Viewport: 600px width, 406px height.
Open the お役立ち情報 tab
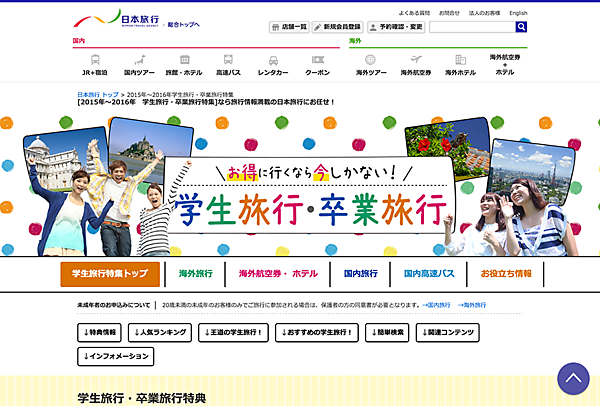[506, 274]
